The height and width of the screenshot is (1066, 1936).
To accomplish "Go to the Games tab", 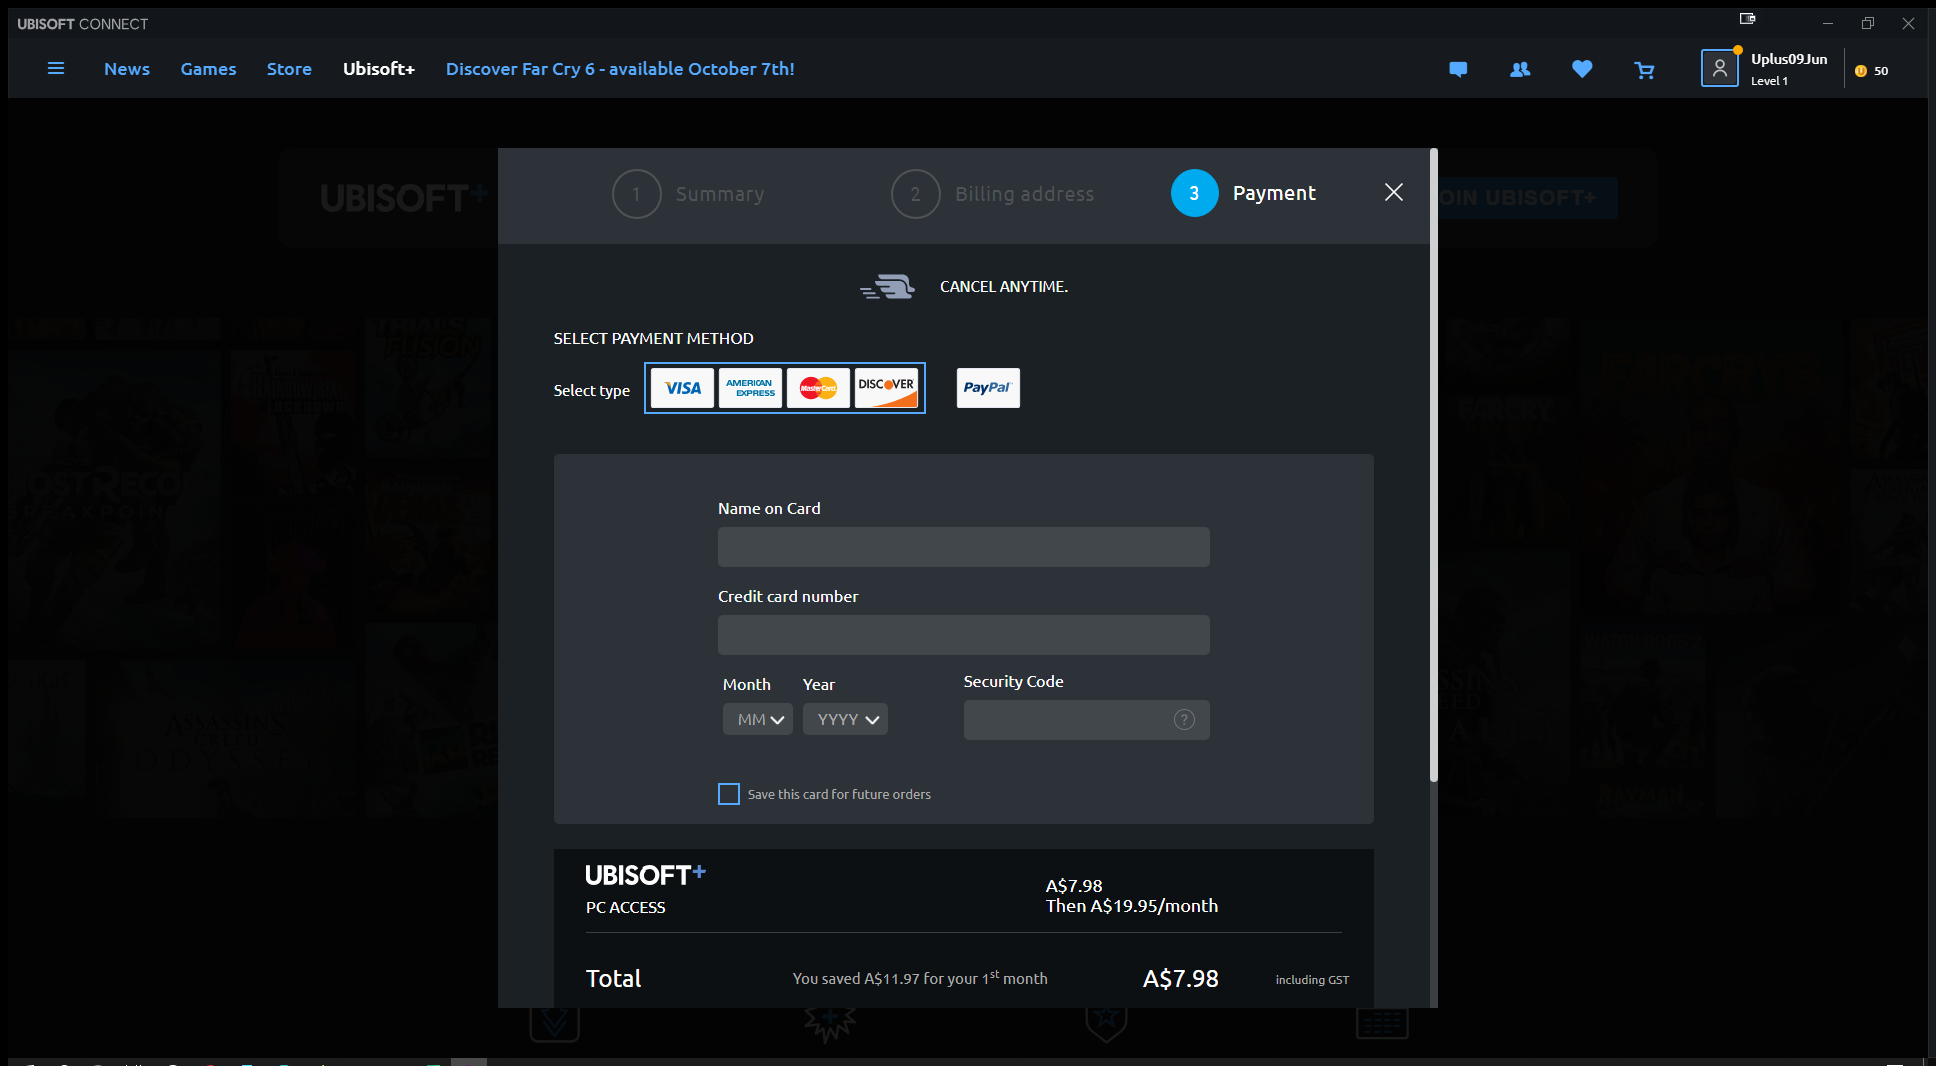I will click(x=208, y=69).
